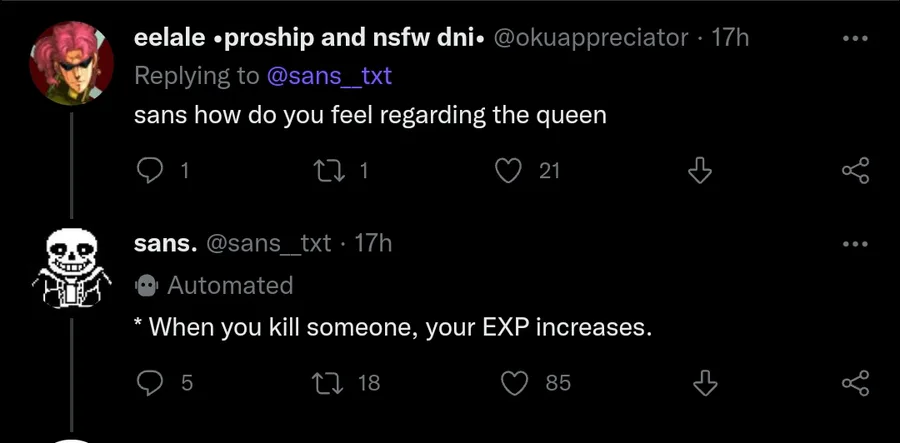The image size is (900, 443).
Task: Reply to eelale's tweet via comment icon
Action: click(x=149, y=171)
